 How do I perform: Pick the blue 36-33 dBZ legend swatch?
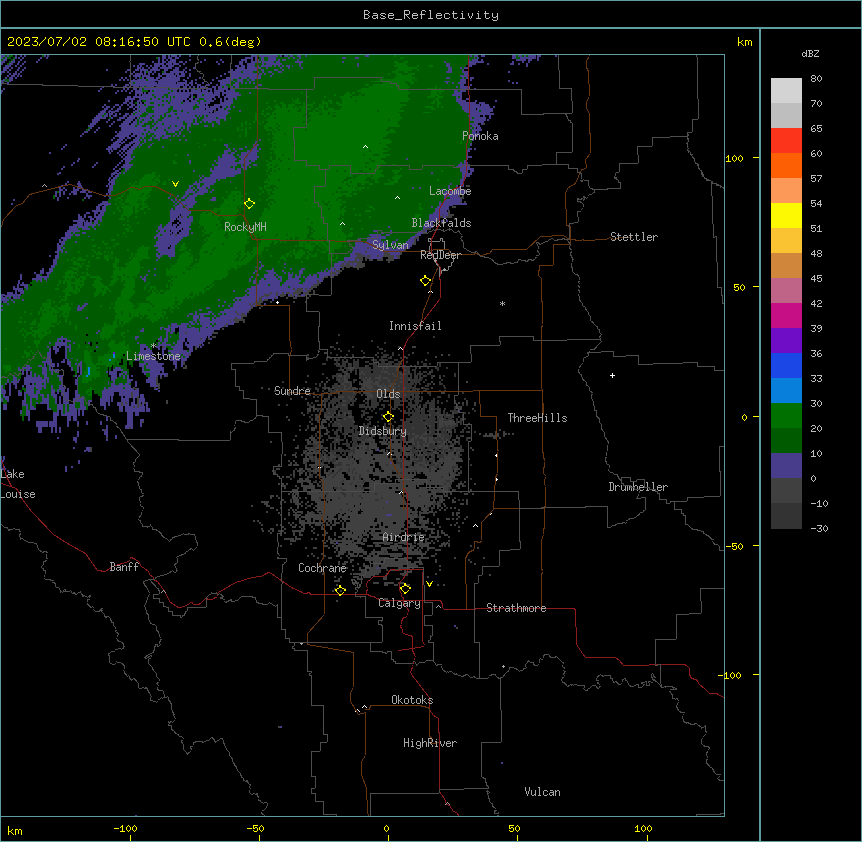tap(786, 365)
